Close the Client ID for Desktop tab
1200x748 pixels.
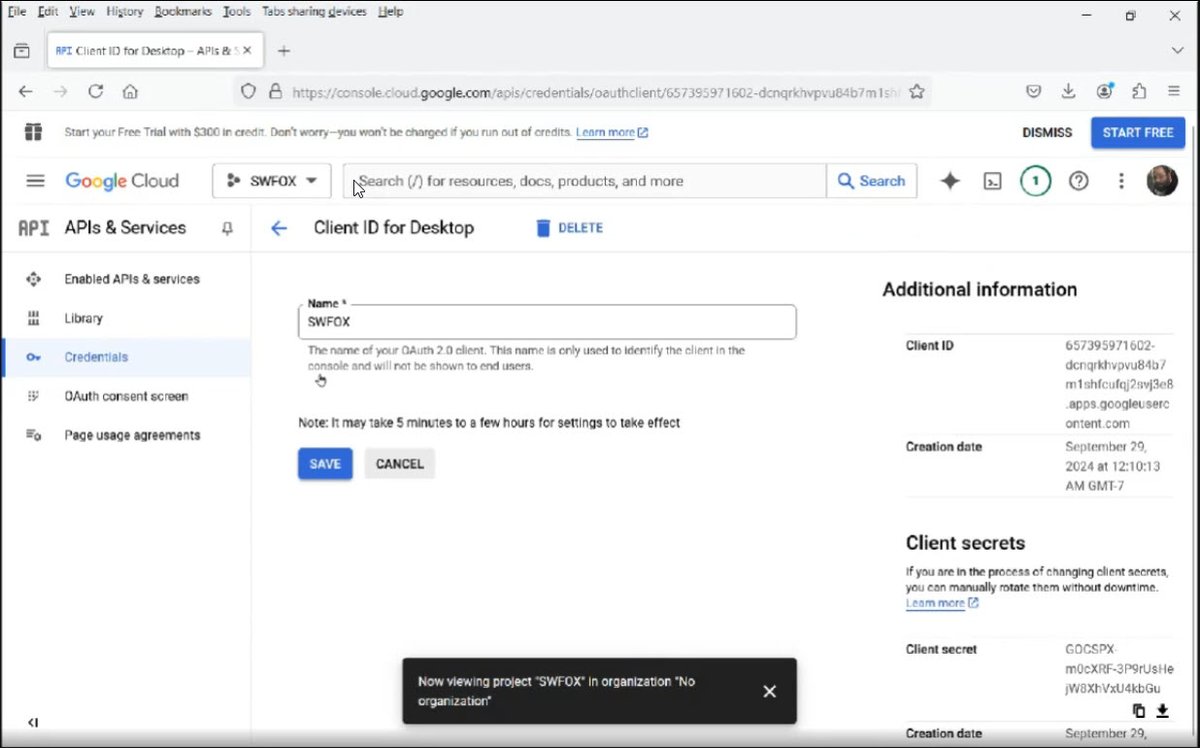click(x=248, y=50)
